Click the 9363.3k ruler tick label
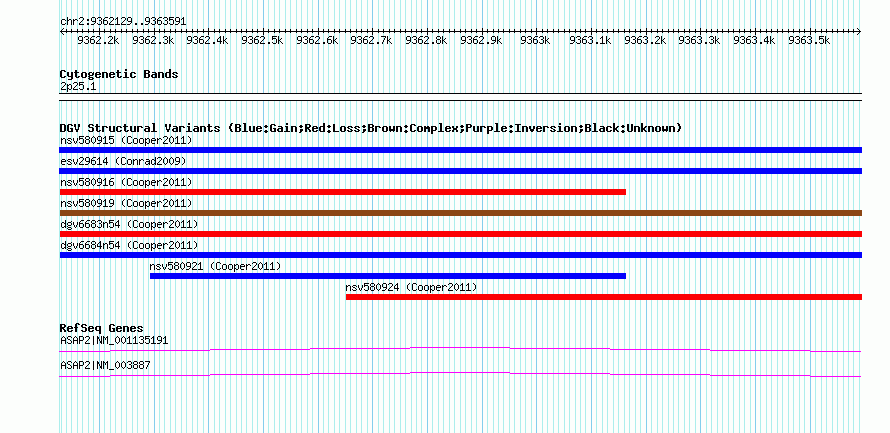Image resolution: width=890 pixels, height=433 pixels. tap(699, 40)
